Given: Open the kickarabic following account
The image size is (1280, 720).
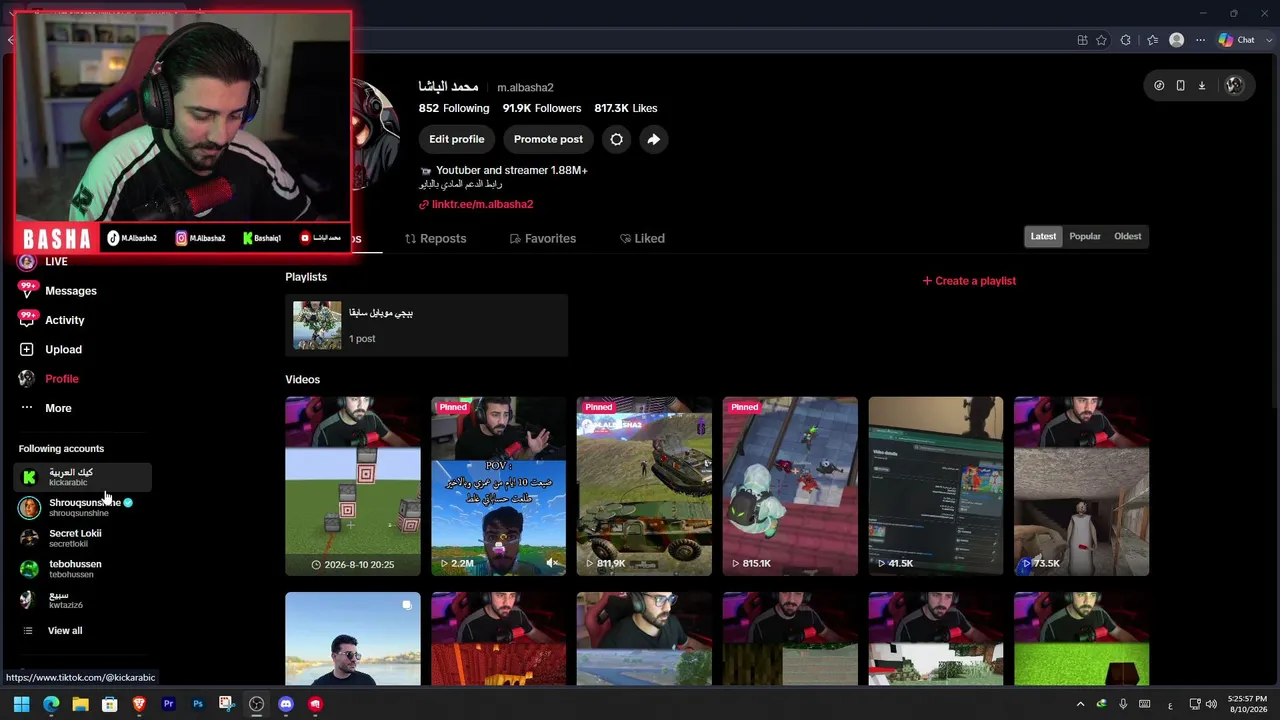Looking at the screenshot, I should pyautogui.click(x=83, y=477).
